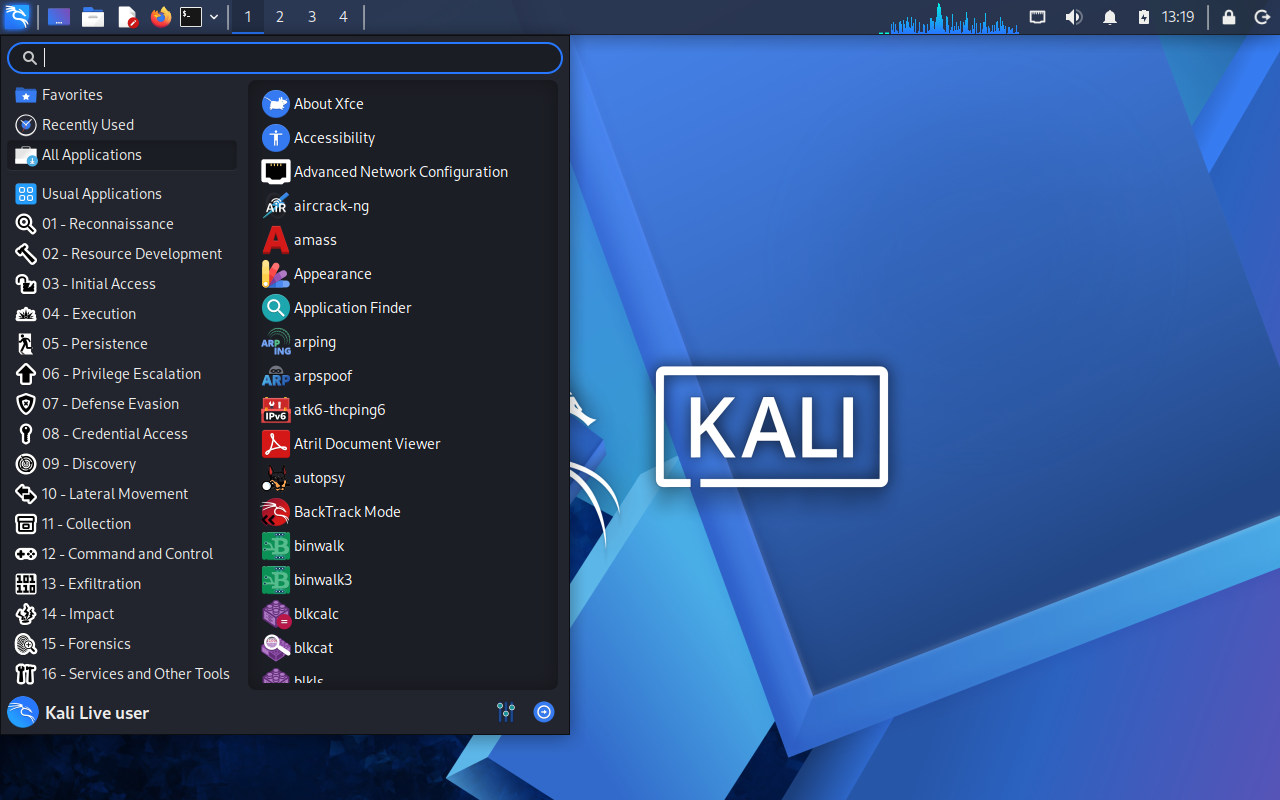Click the battery power manager icon
This screenshot has height=800, width=1280.
point(1144,17)
